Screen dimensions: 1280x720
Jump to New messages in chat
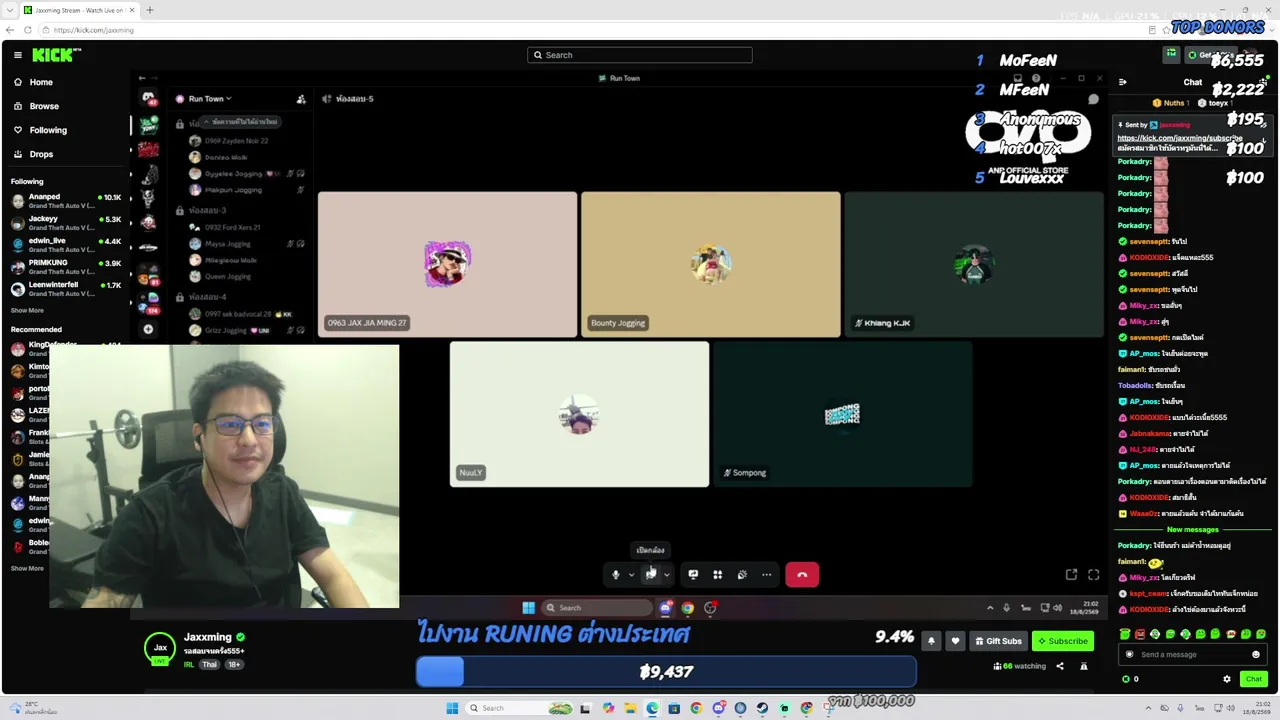(1192, 529)
